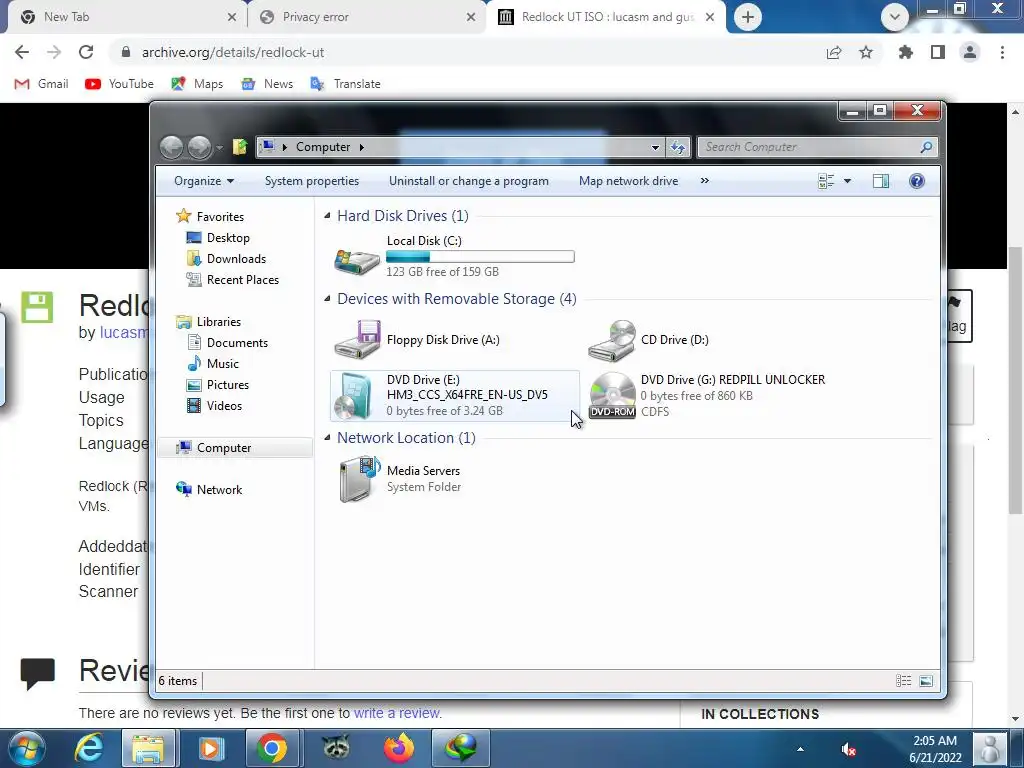Switch to Privacy error tab
Screen dimensions: 1024x768
point(366,17)
